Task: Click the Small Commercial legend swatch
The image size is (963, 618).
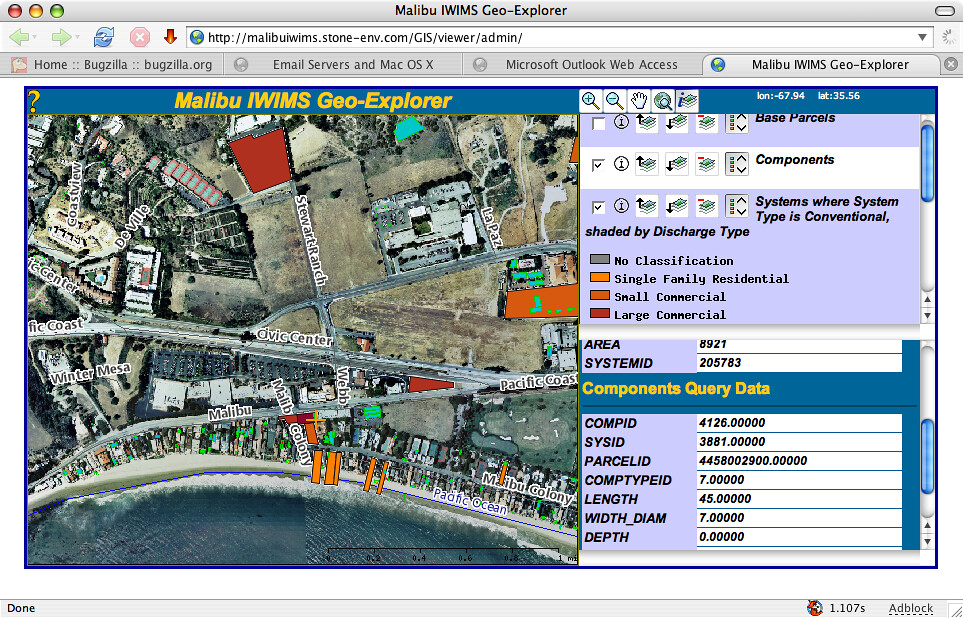Action: click(600, 295)
